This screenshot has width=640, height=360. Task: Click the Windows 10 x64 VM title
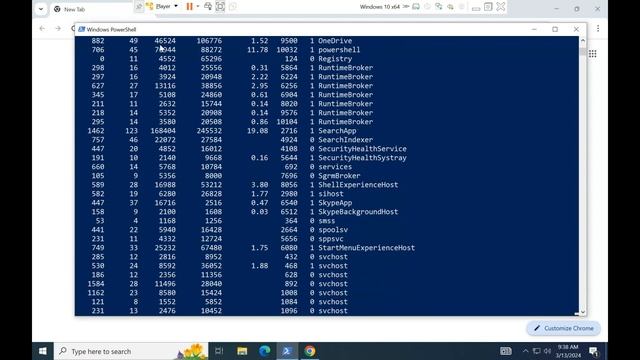380,7
